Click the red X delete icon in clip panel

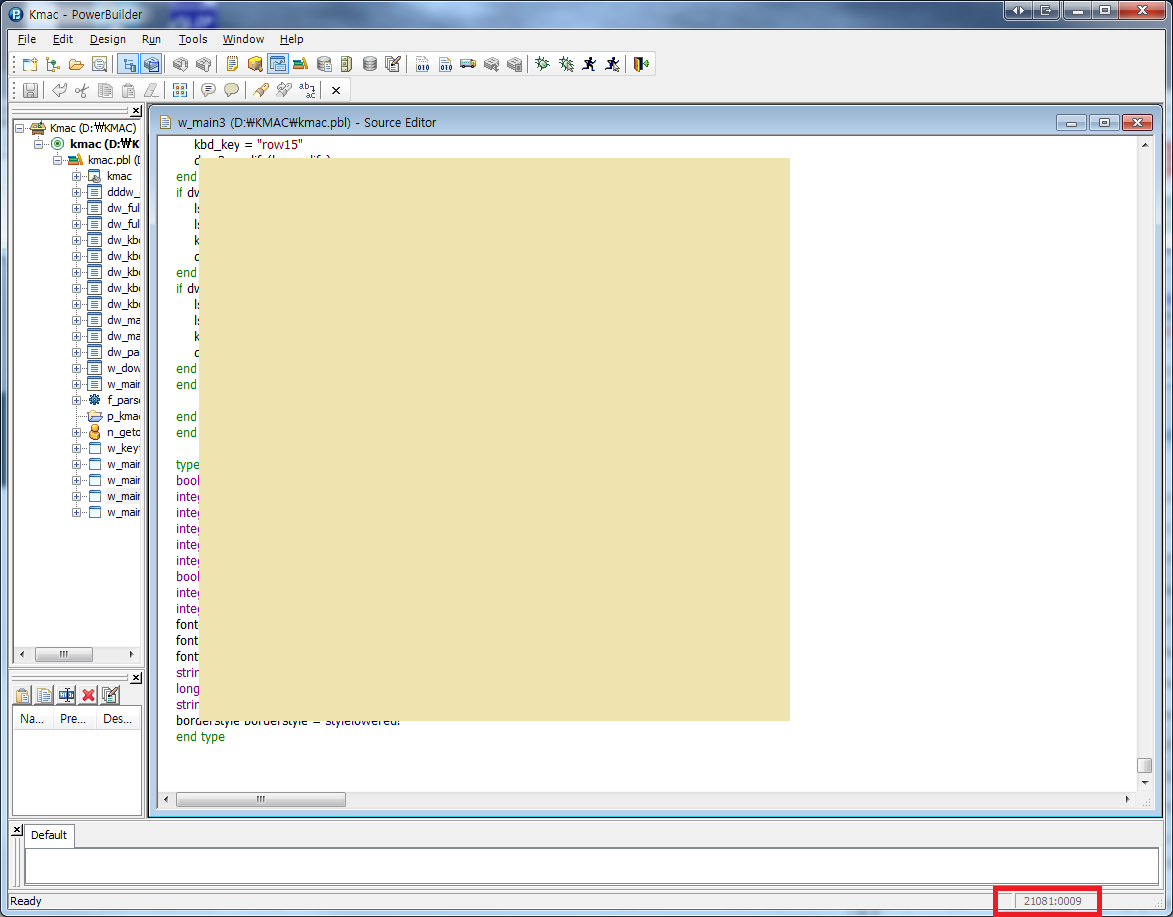88,696
